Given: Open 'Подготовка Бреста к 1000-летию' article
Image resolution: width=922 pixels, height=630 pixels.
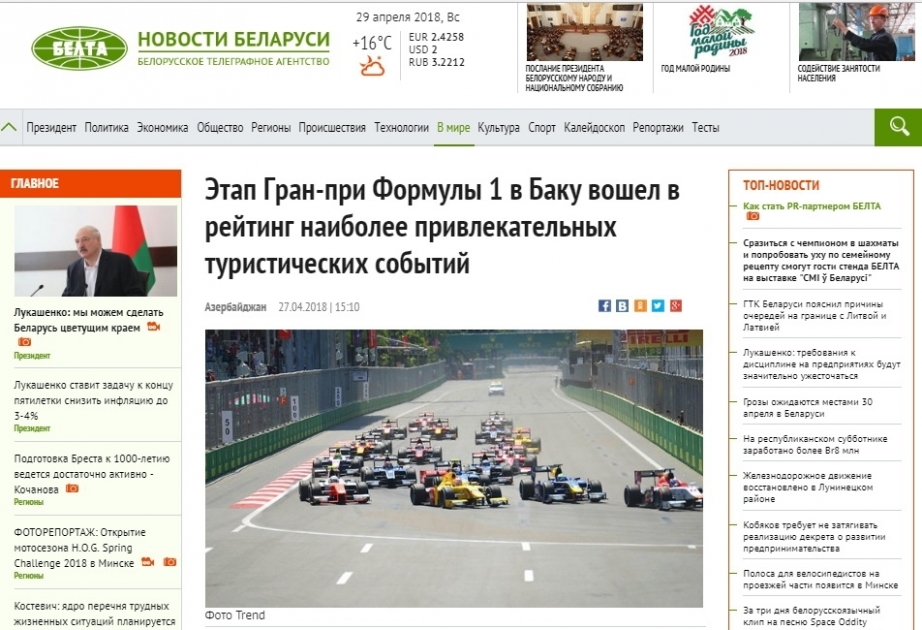Looking at the screenshot, I should (x=92, y=474).
